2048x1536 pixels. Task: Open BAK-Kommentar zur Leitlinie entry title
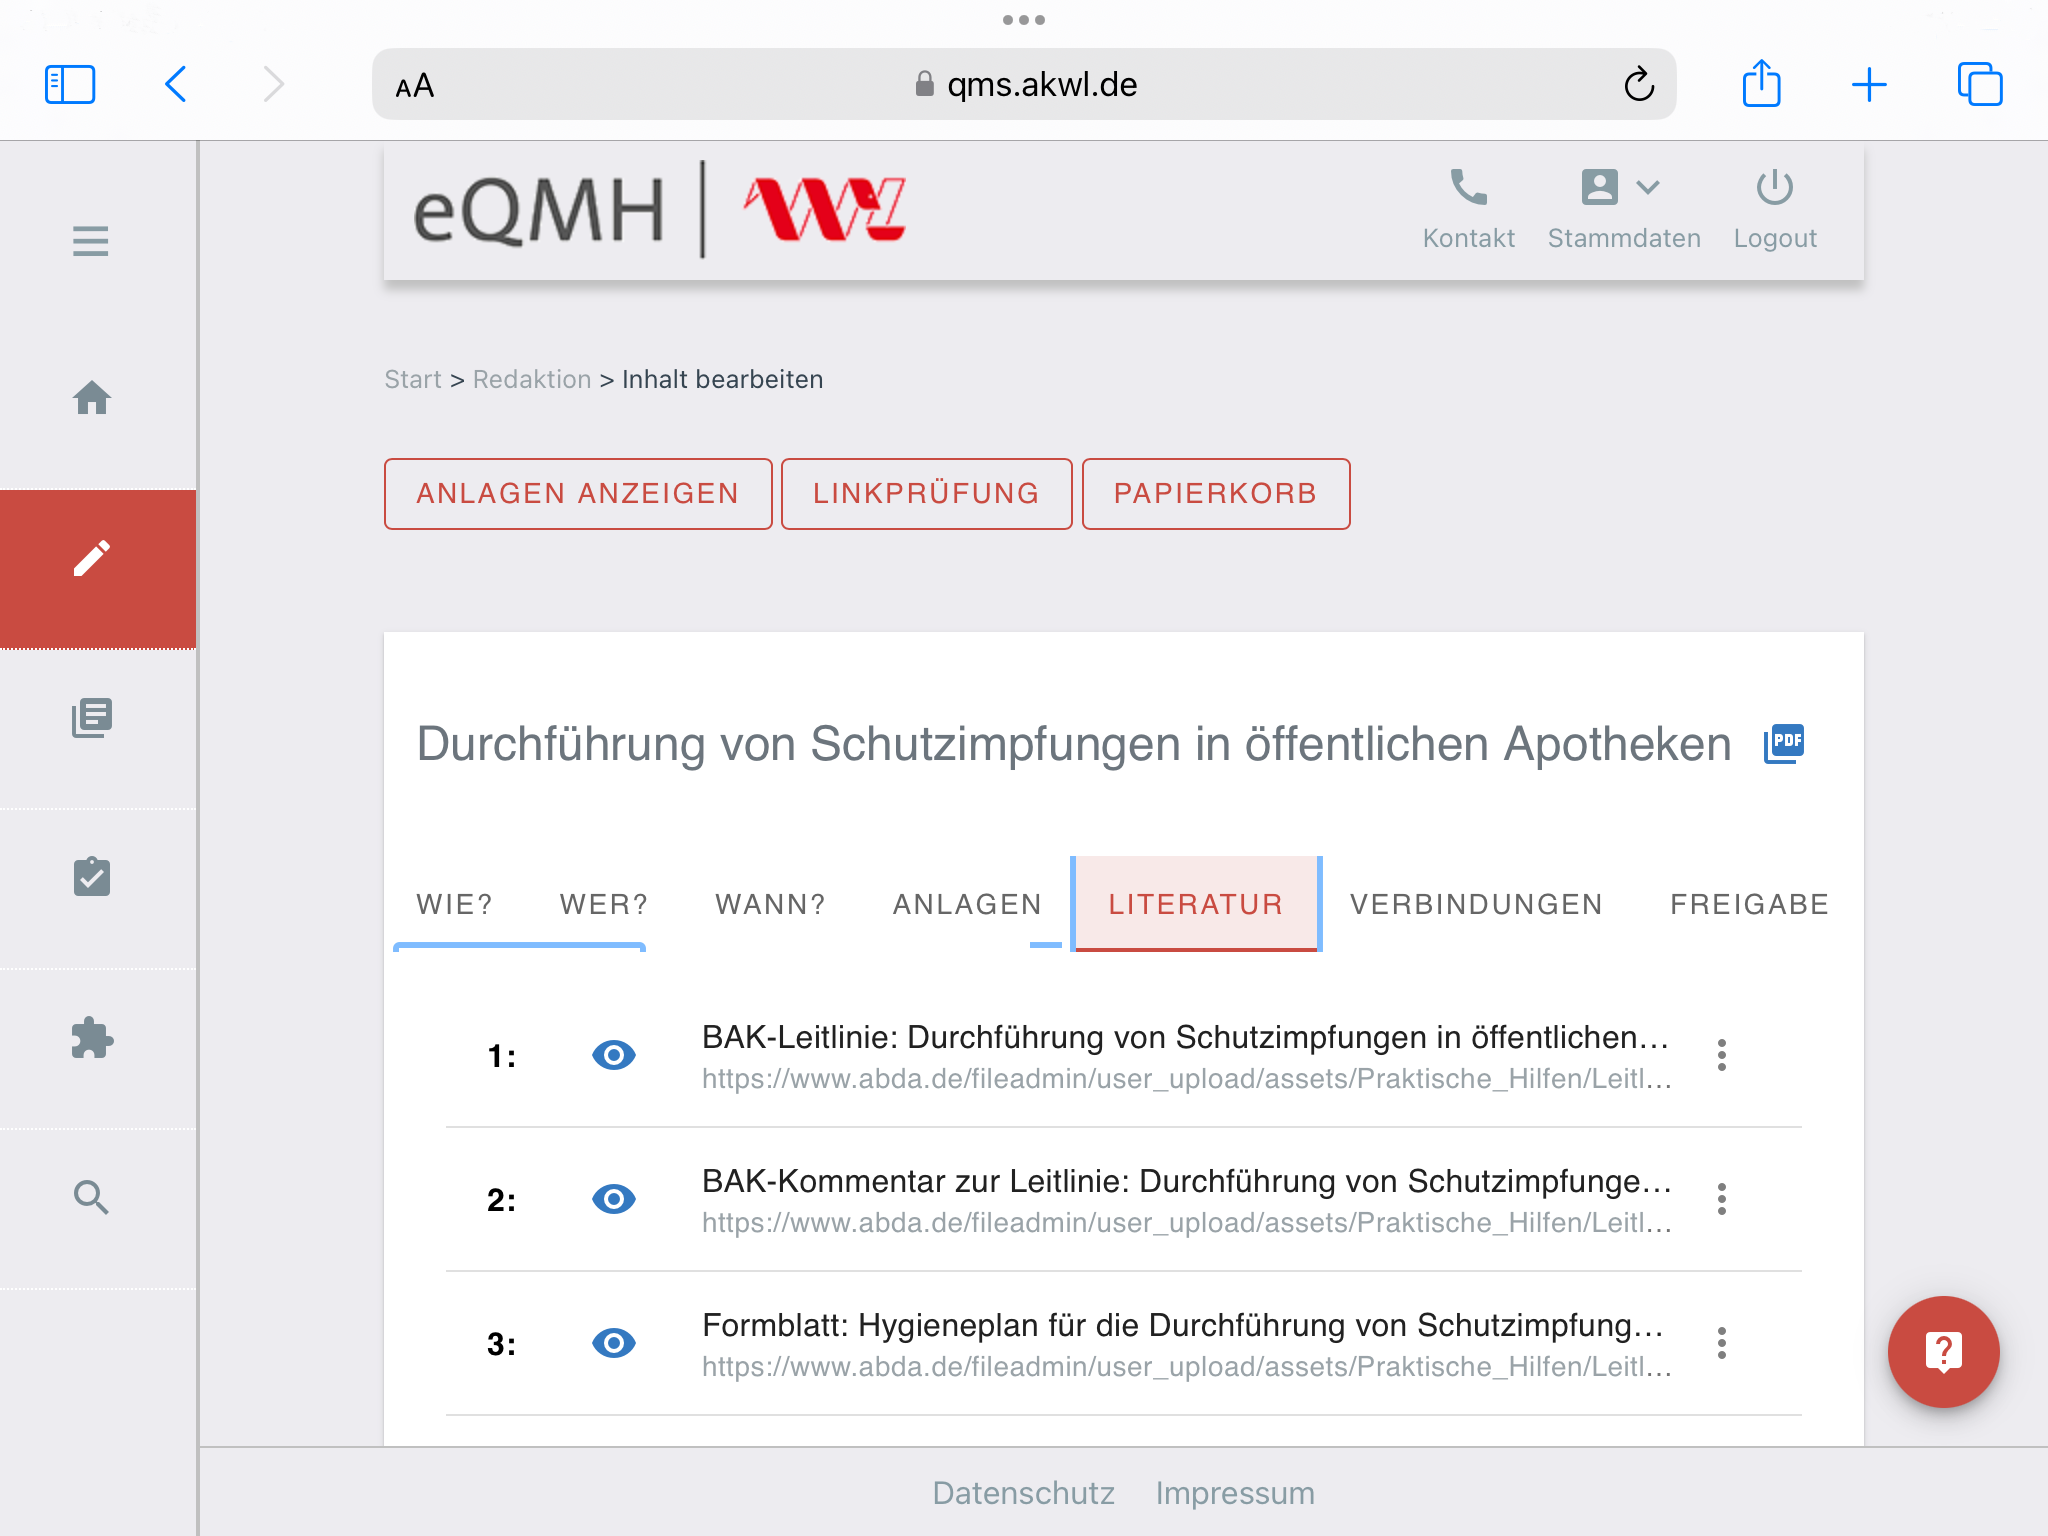point(1187,1182)
